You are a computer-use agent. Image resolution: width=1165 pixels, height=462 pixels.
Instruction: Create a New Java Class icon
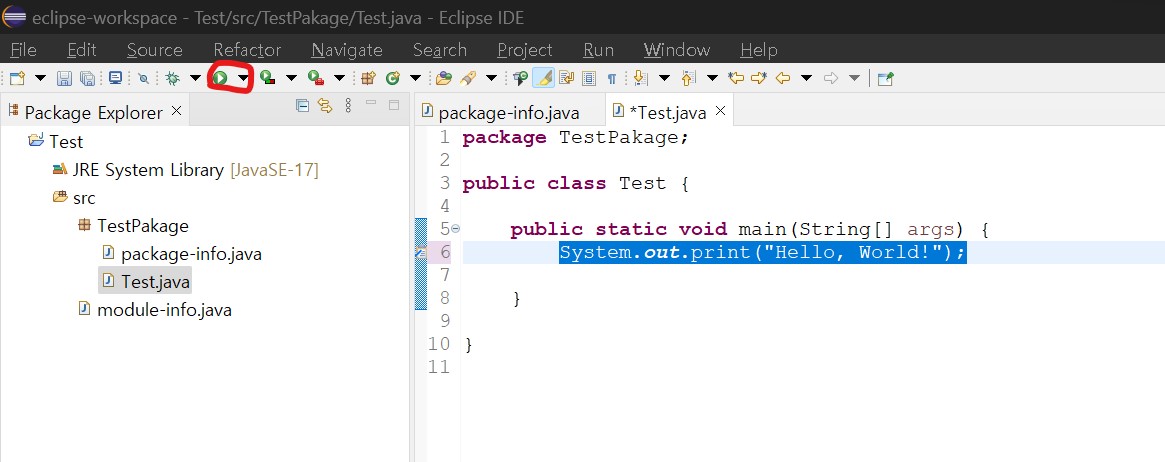[392, 78]
